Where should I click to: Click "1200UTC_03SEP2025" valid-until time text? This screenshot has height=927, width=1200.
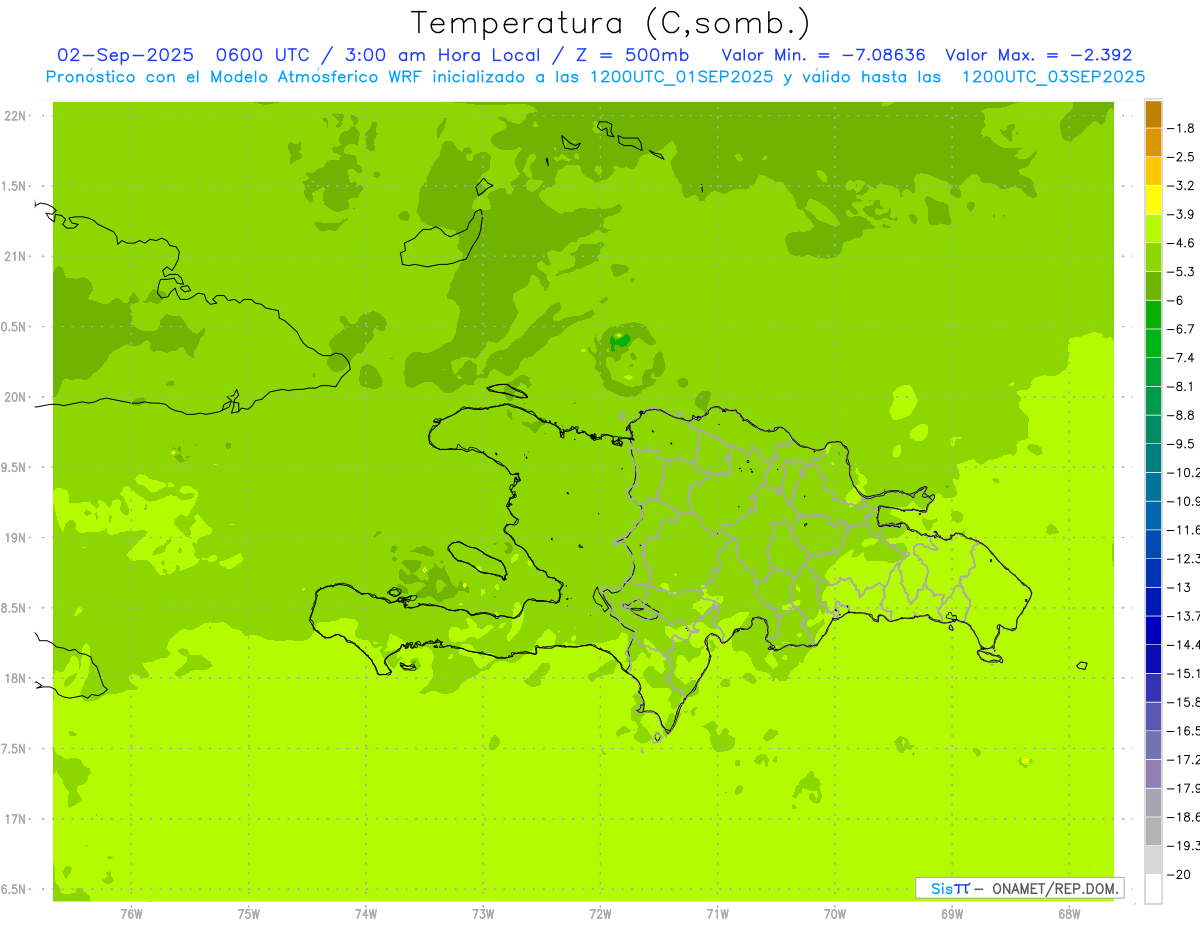tap(1053, 77)
